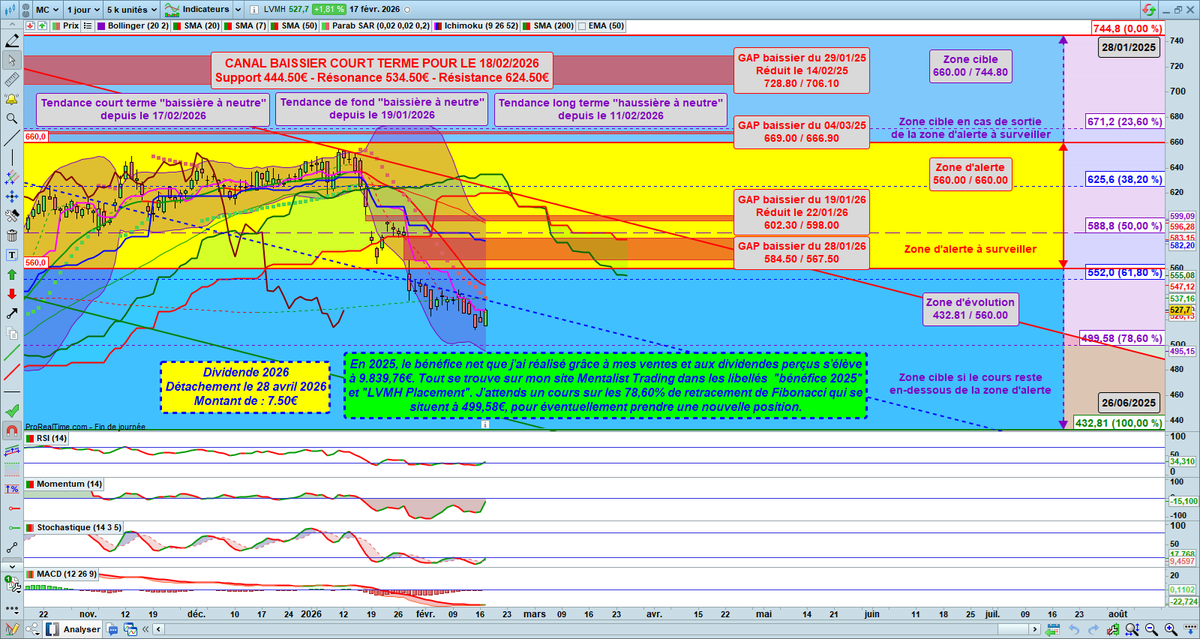Viewport: 1200px width, 639px height.
Task: Select the black connector segment tool
Action: [x=12, y=547]
